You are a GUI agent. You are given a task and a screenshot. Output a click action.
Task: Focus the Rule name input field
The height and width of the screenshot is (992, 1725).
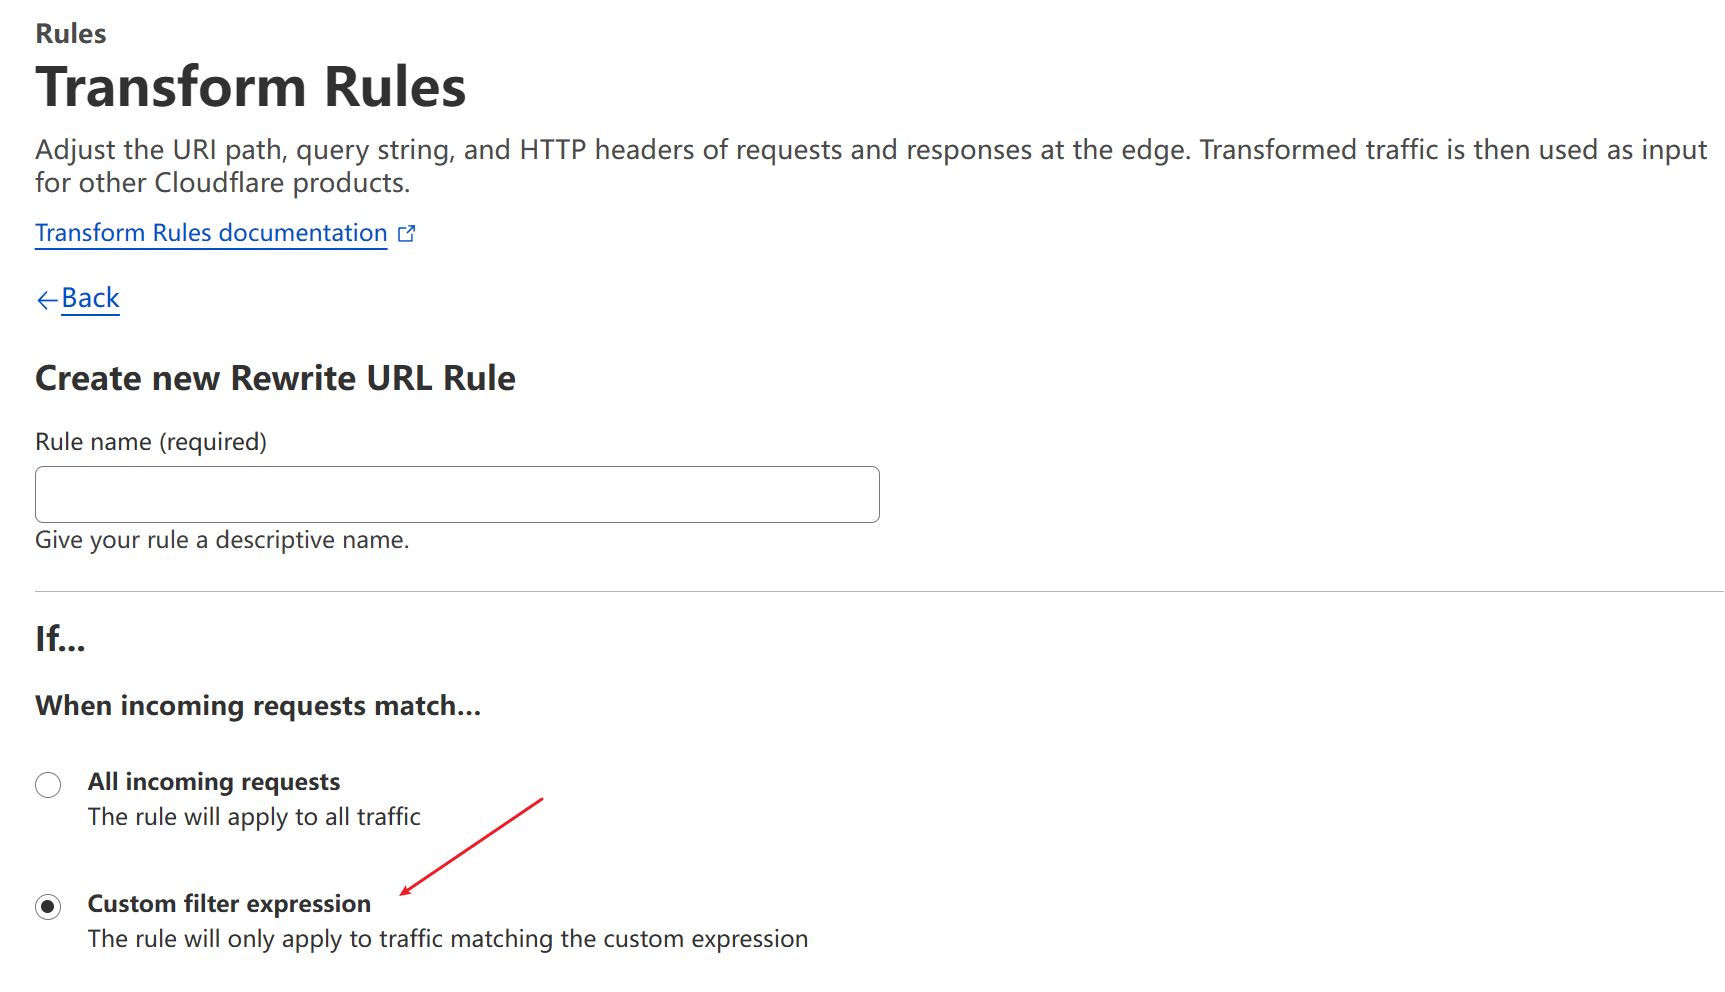click(457, 494)
